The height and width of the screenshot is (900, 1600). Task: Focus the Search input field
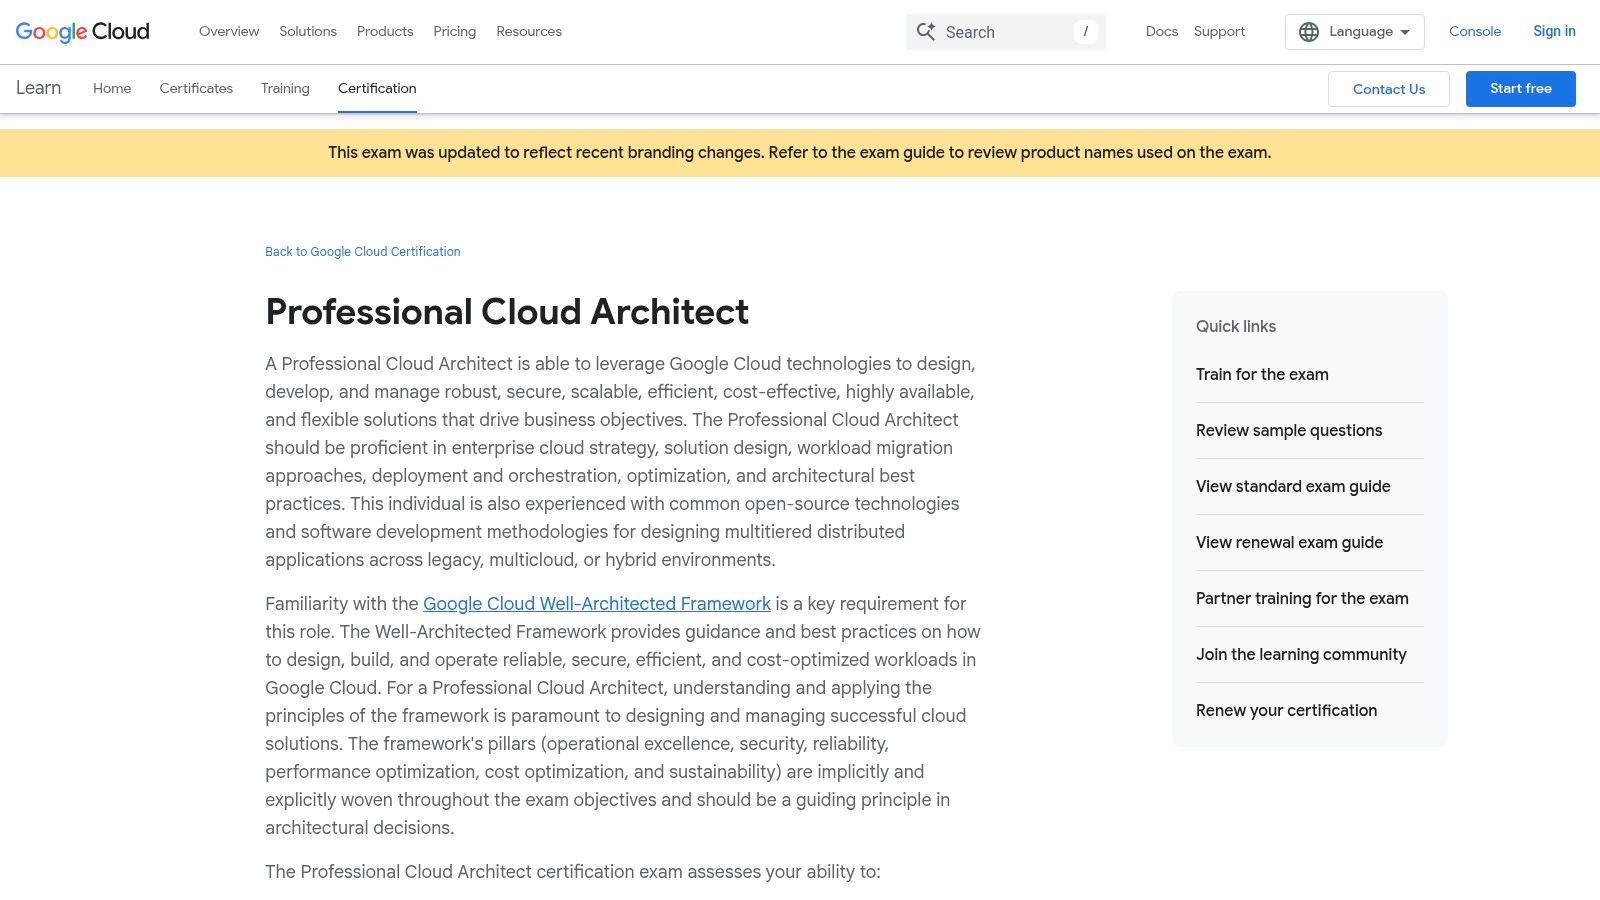point(1006,32)
